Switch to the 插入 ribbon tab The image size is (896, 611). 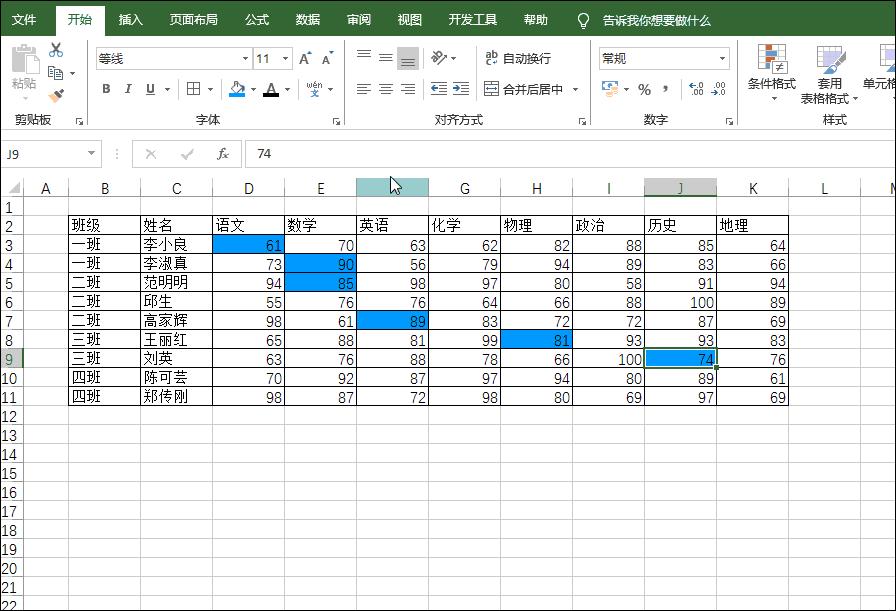click(x=130, y=19)
